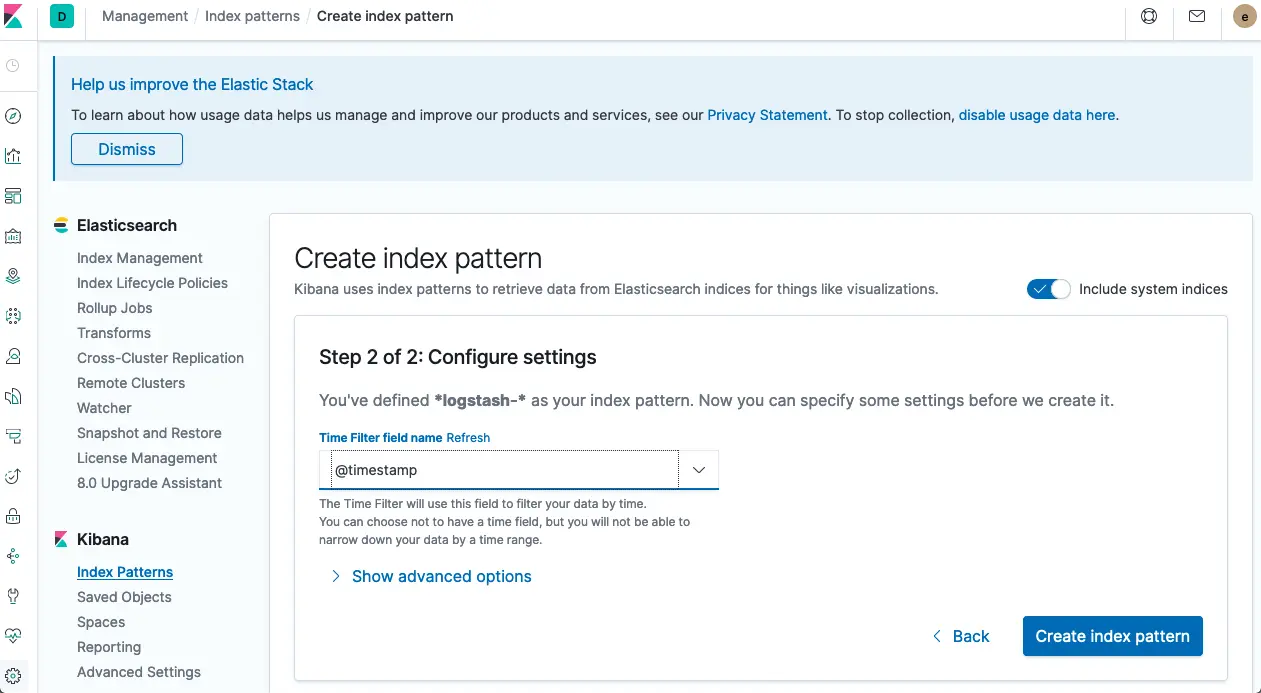Toggle the Include system indices switch
The width and height of the screenshot is (1261, 693).
tap(1048, 289)
